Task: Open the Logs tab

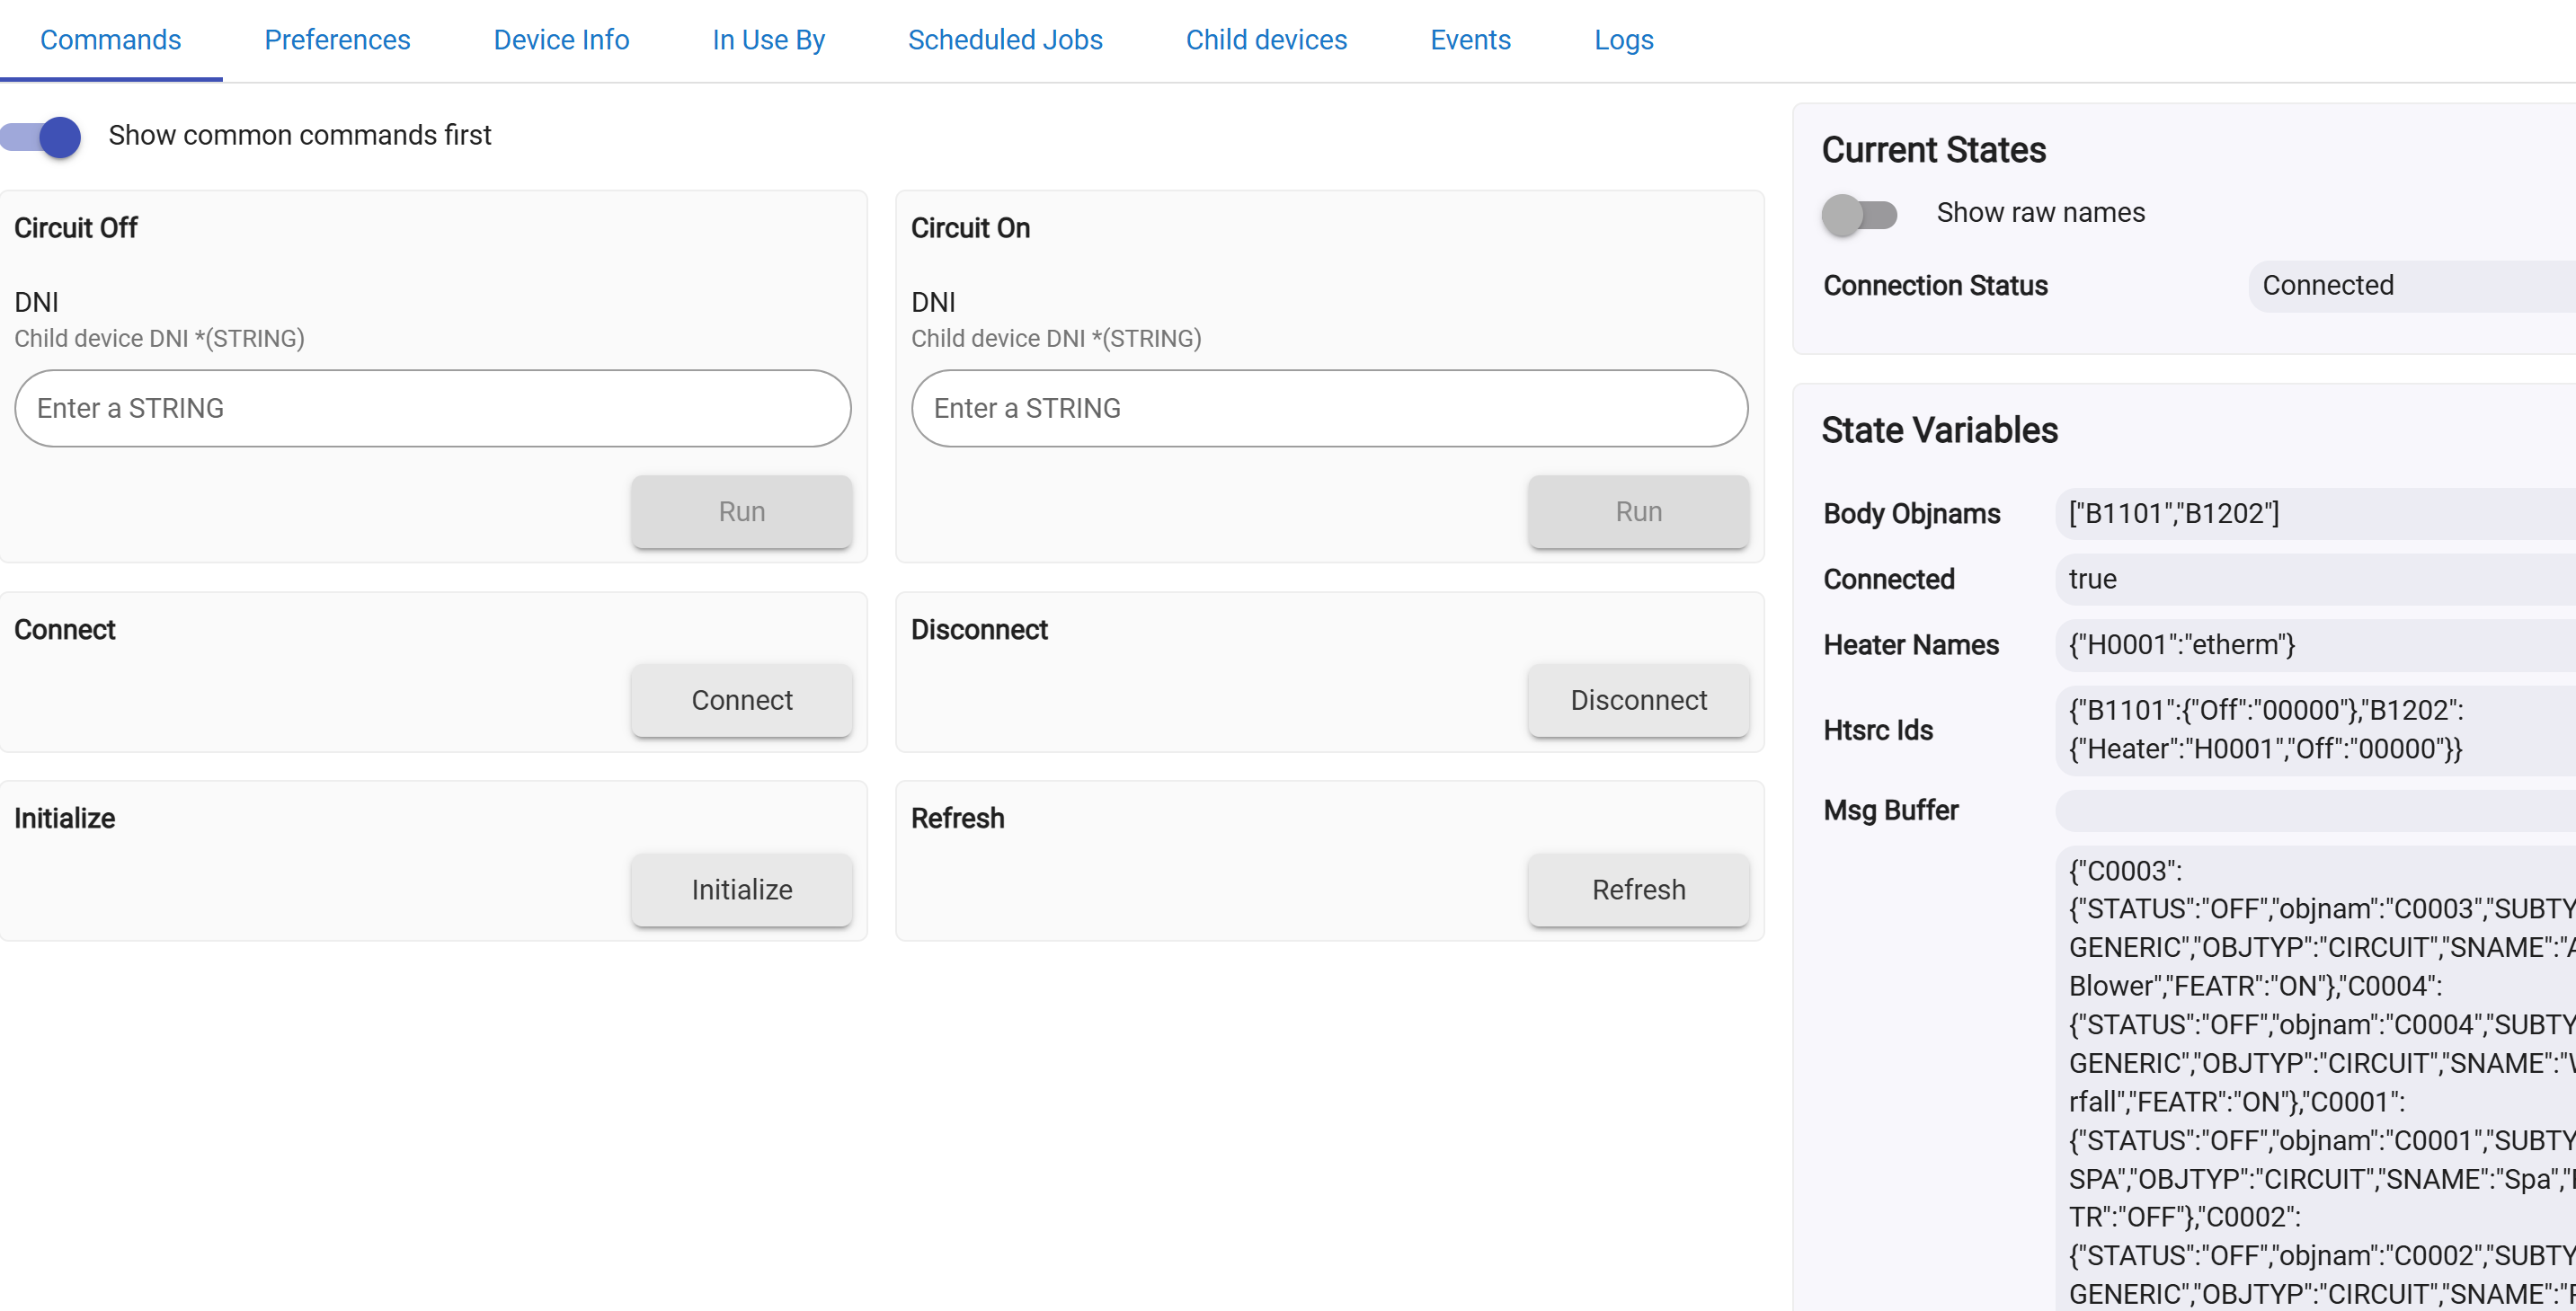Action: point(1623,40)
